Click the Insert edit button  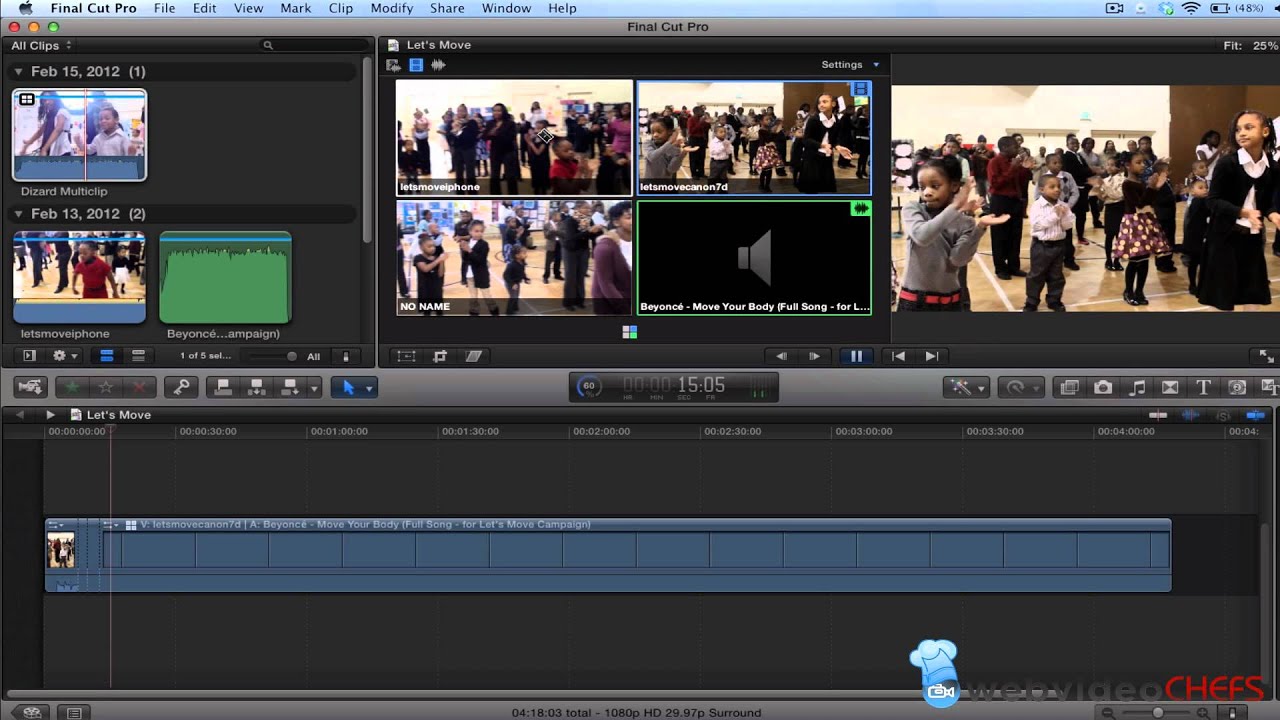click(x=256, y=387)
